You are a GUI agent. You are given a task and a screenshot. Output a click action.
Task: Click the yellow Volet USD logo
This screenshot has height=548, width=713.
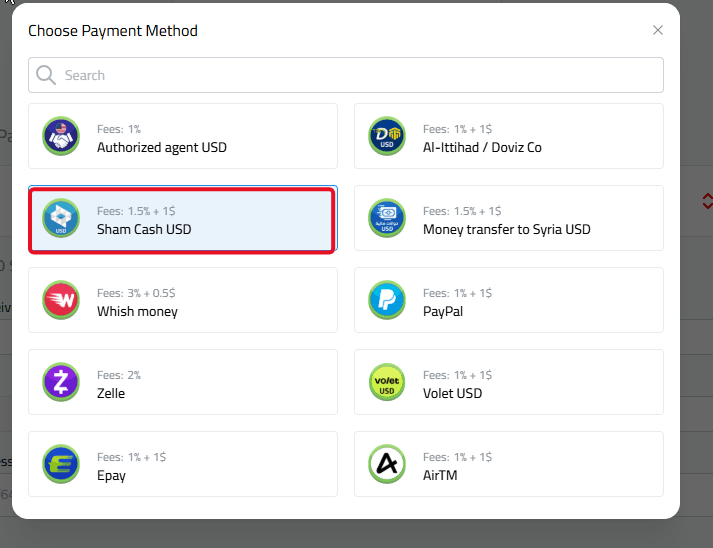tap(387, 382)
